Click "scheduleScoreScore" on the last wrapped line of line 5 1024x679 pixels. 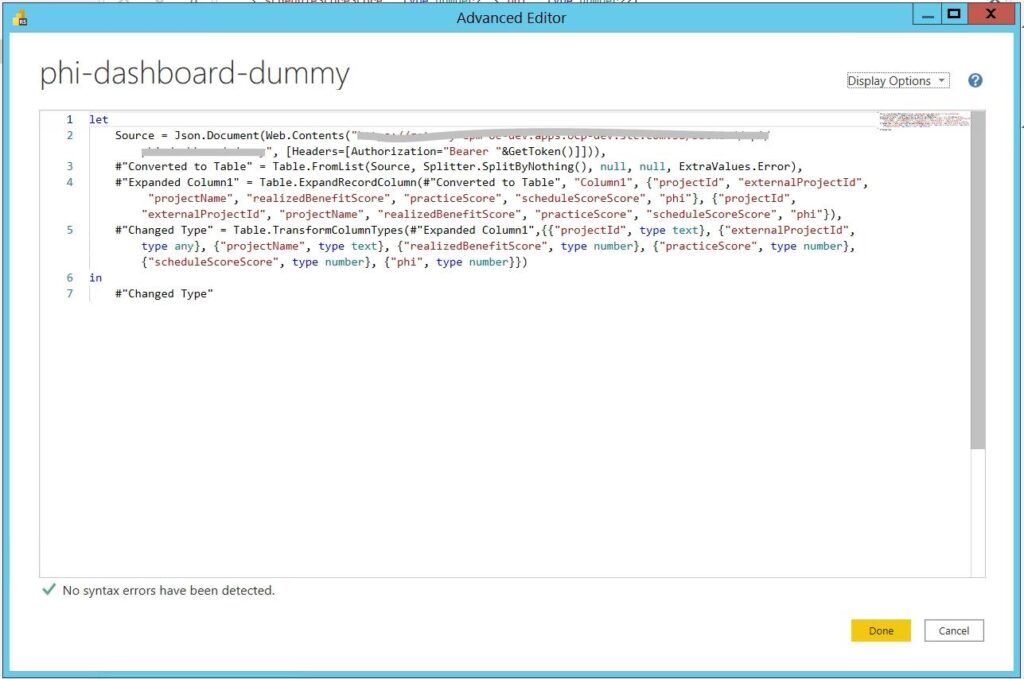[213, 262]
